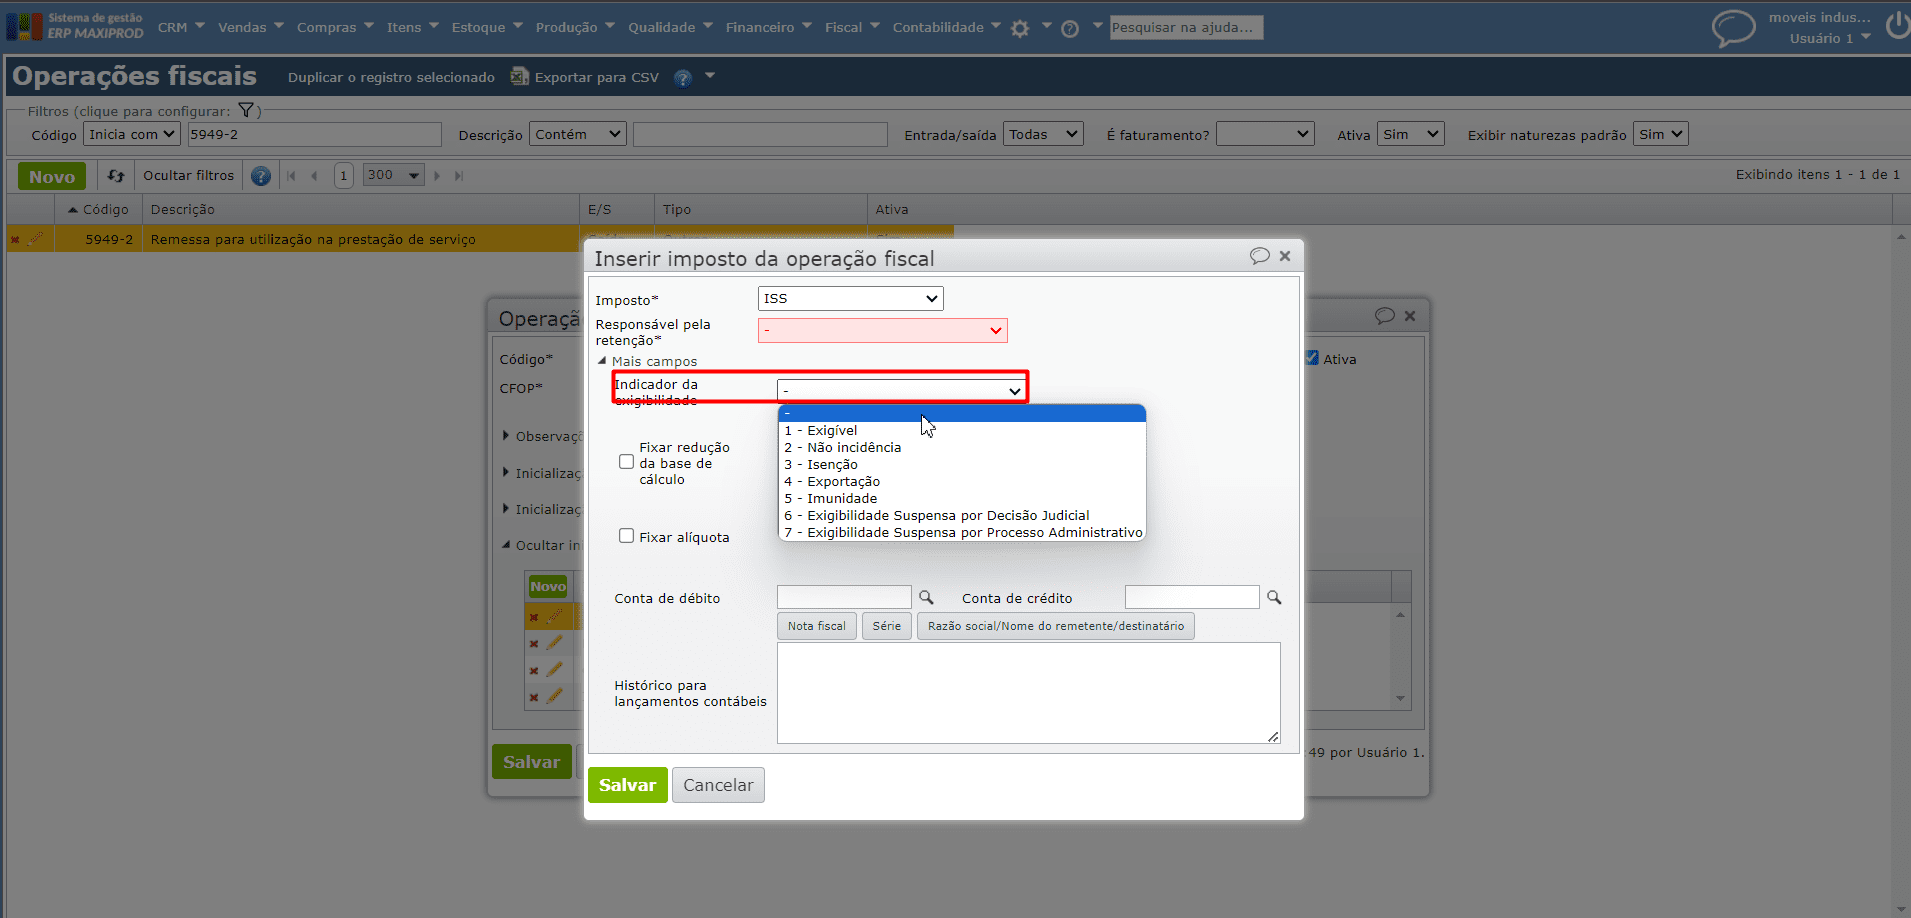The image size is (1911, 918).
Task: Save the tax in Inserir imposto dialog
Action: [627, 785]
